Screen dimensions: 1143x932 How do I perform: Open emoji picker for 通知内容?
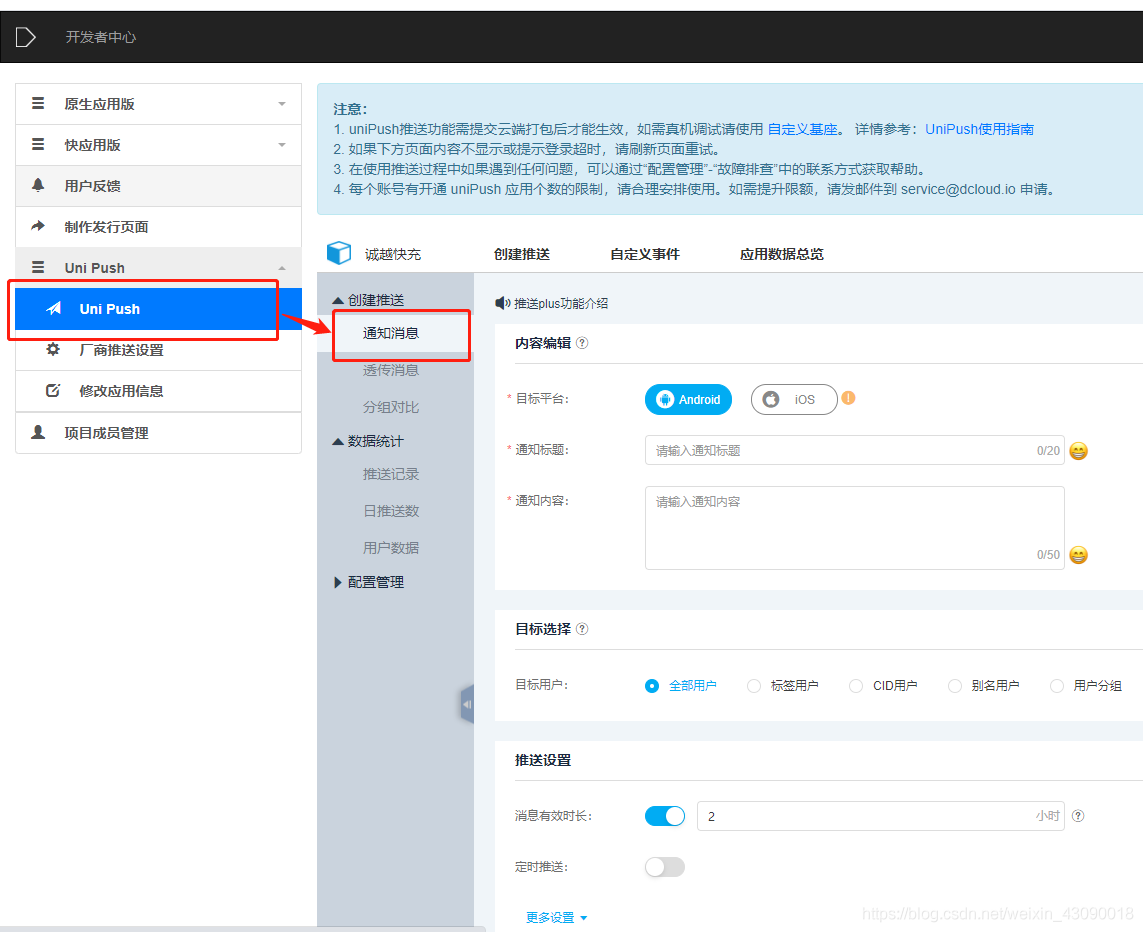point(1078,555)
